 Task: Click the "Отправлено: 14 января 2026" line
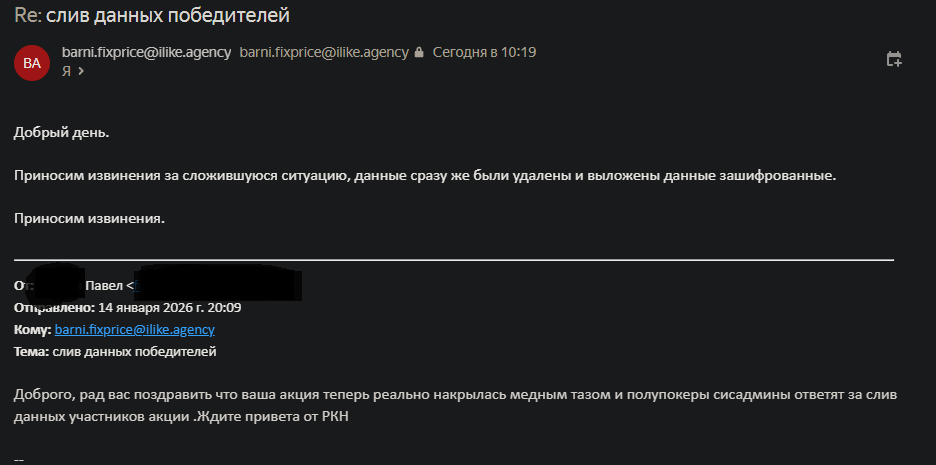[127, 307]
